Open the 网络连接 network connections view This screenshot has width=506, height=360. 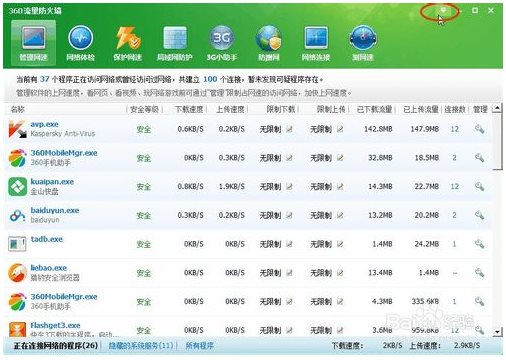point(316,42)
